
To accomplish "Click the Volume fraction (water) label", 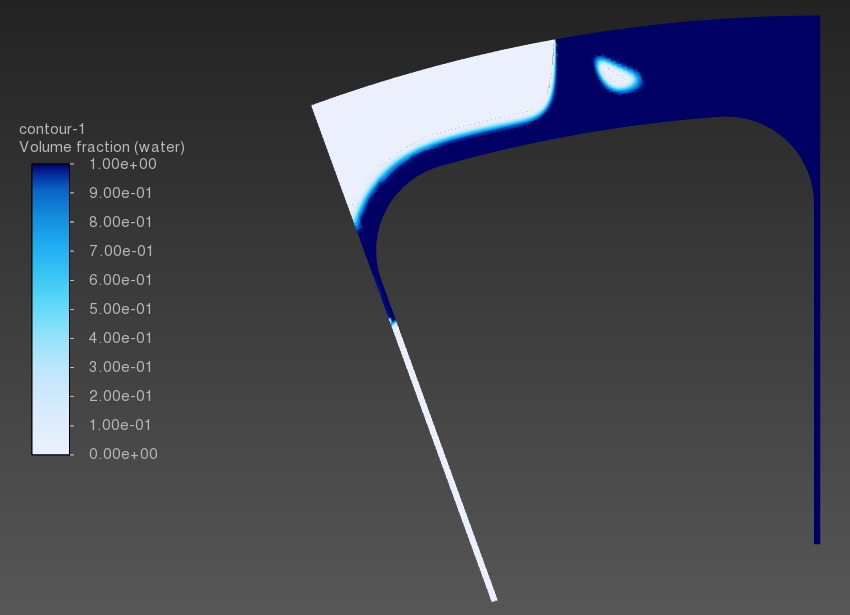I will 102,147.
